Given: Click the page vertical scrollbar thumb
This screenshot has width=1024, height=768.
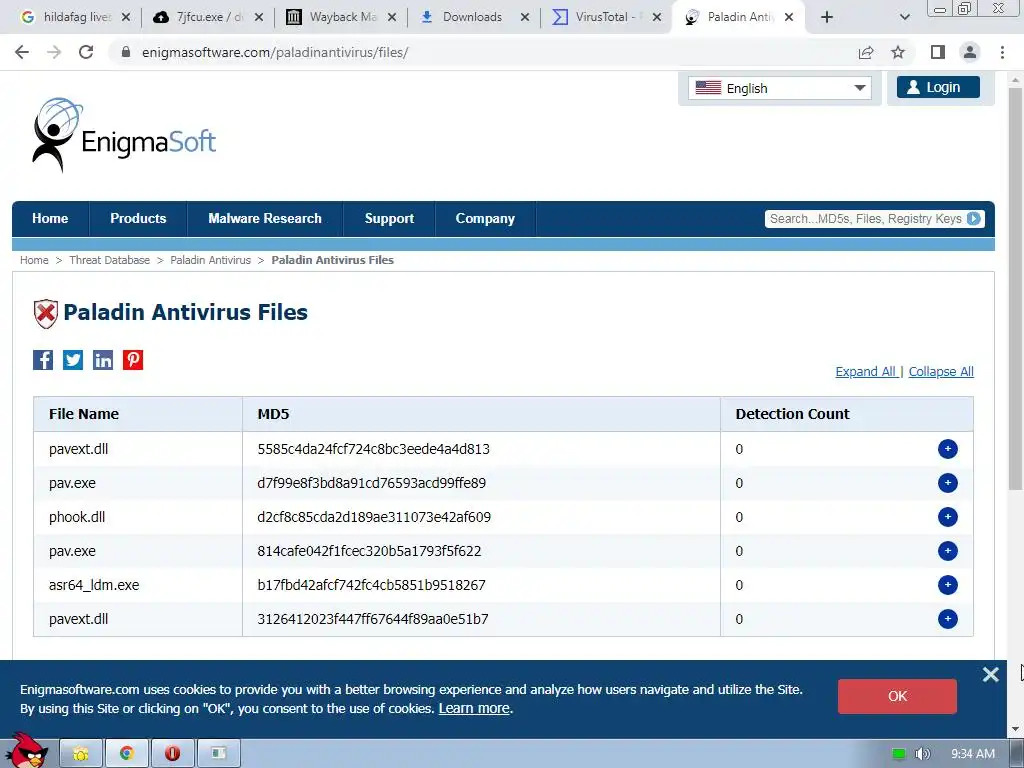Looking at the screenshot, I should 1015,287.
